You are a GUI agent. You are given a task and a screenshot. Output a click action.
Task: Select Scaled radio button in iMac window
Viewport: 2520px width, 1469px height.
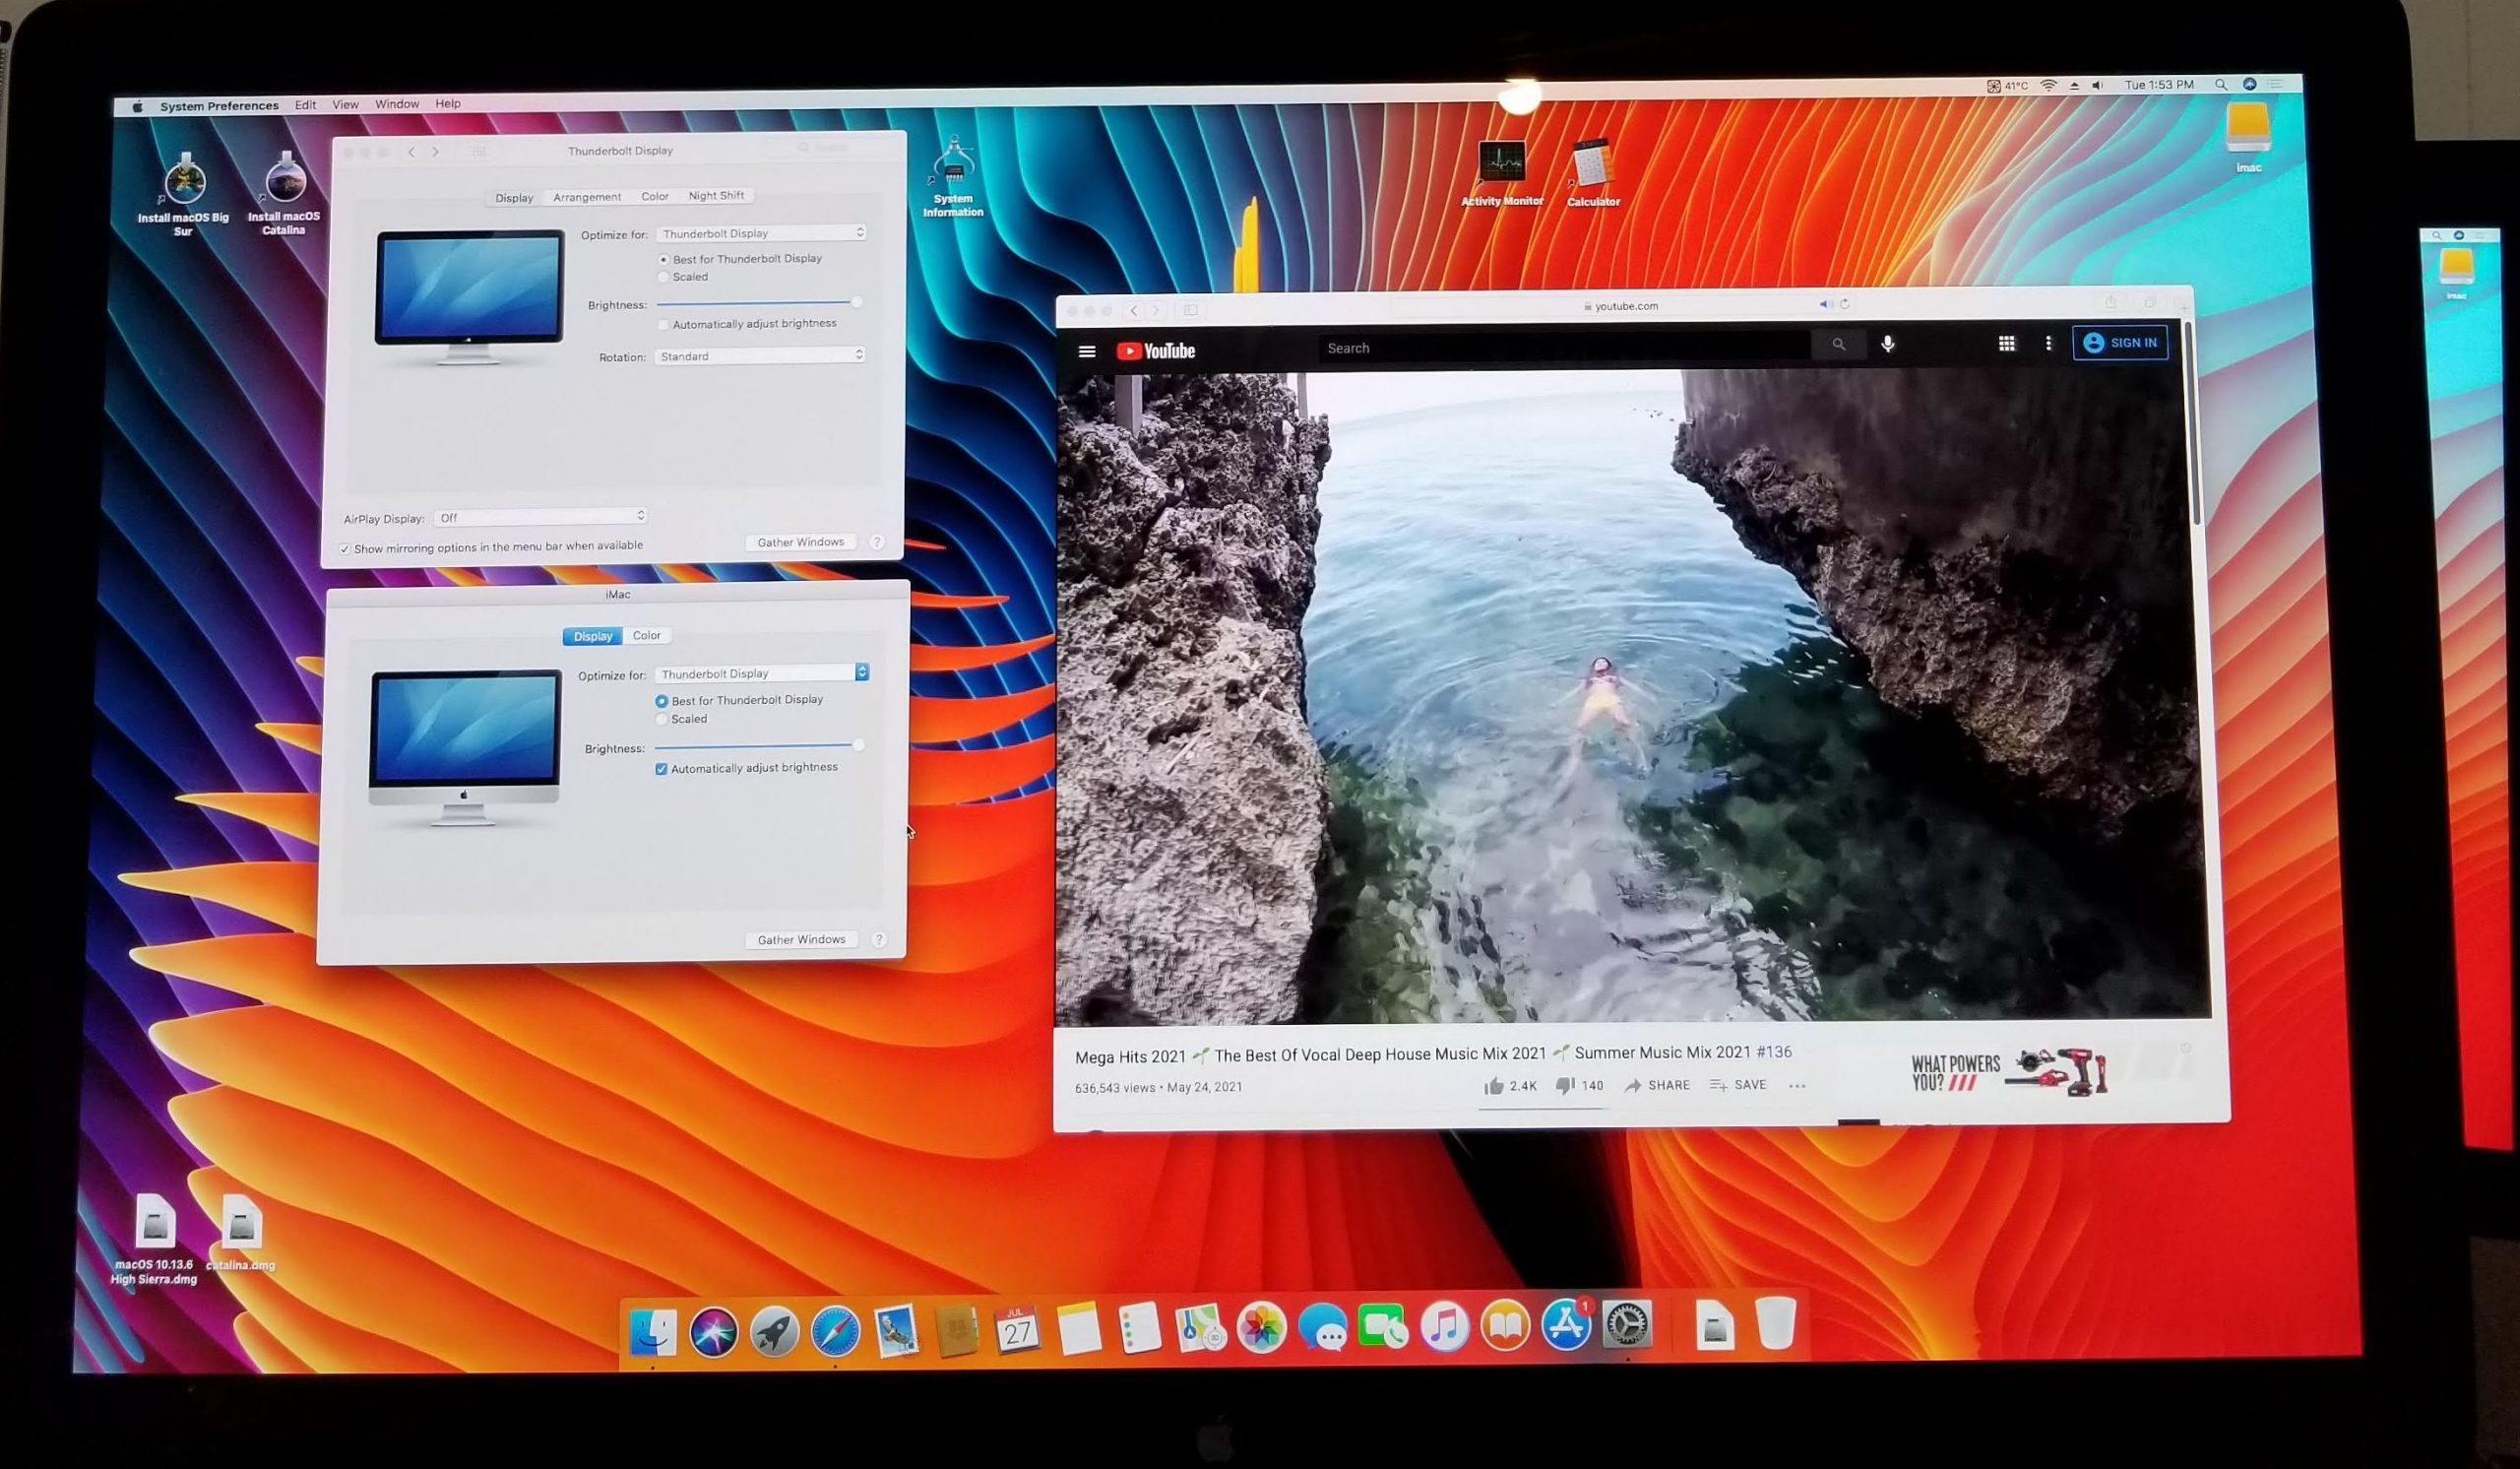tap(661, 719)
